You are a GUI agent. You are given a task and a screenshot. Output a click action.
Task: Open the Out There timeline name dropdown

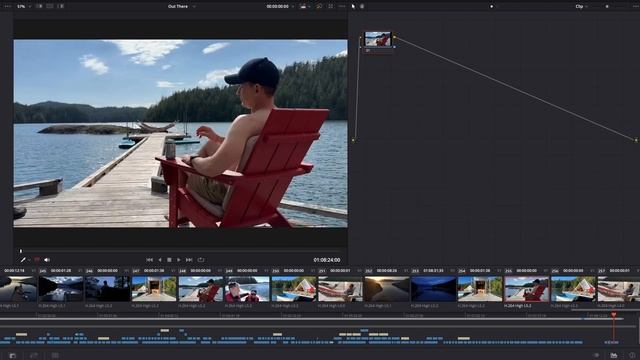coord(182,7)
